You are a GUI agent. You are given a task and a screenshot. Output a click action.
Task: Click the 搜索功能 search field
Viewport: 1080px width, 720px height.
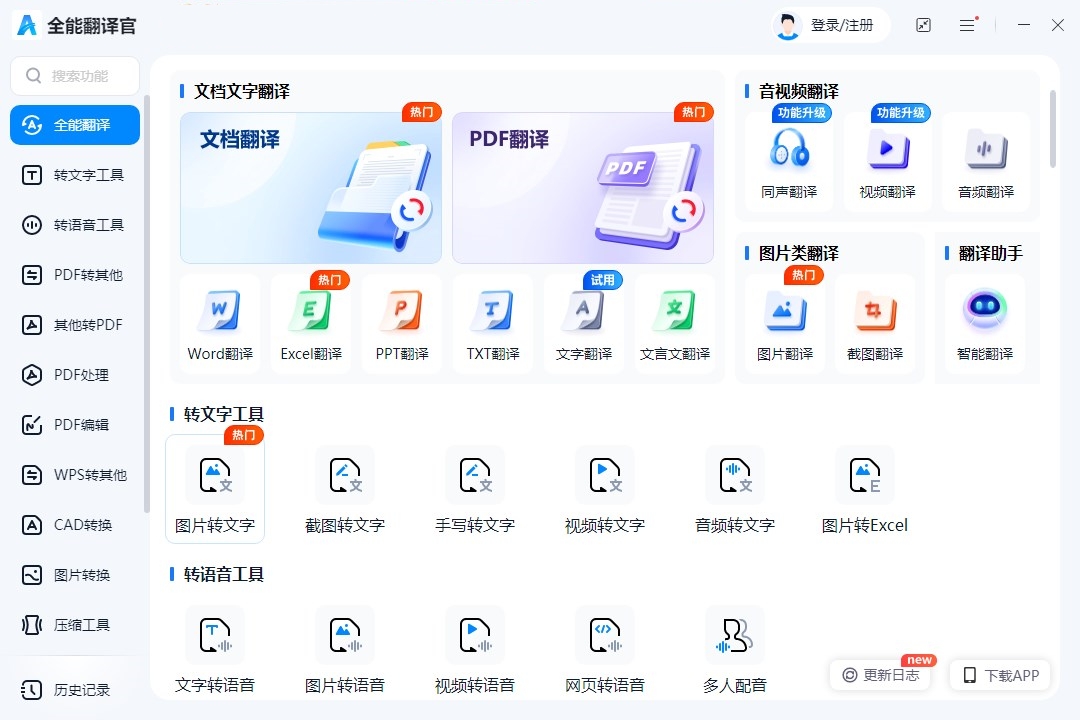(75, 76)
